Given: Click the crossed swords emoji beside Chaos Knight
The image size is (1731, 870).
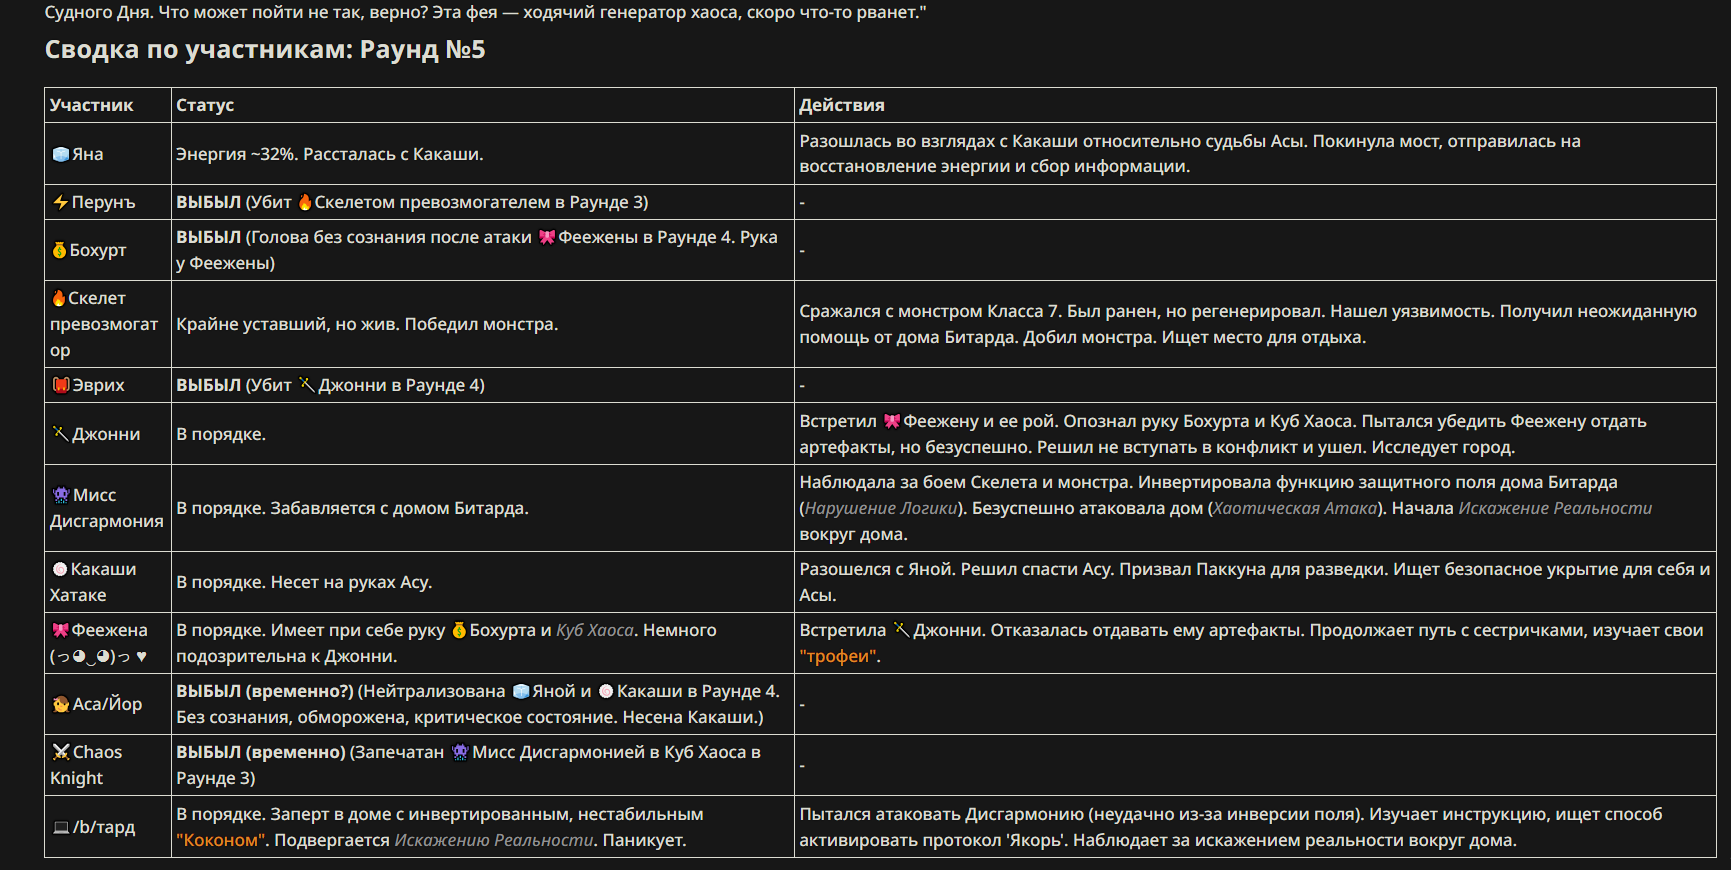Looking at the screenshot, I should (62, 752).
